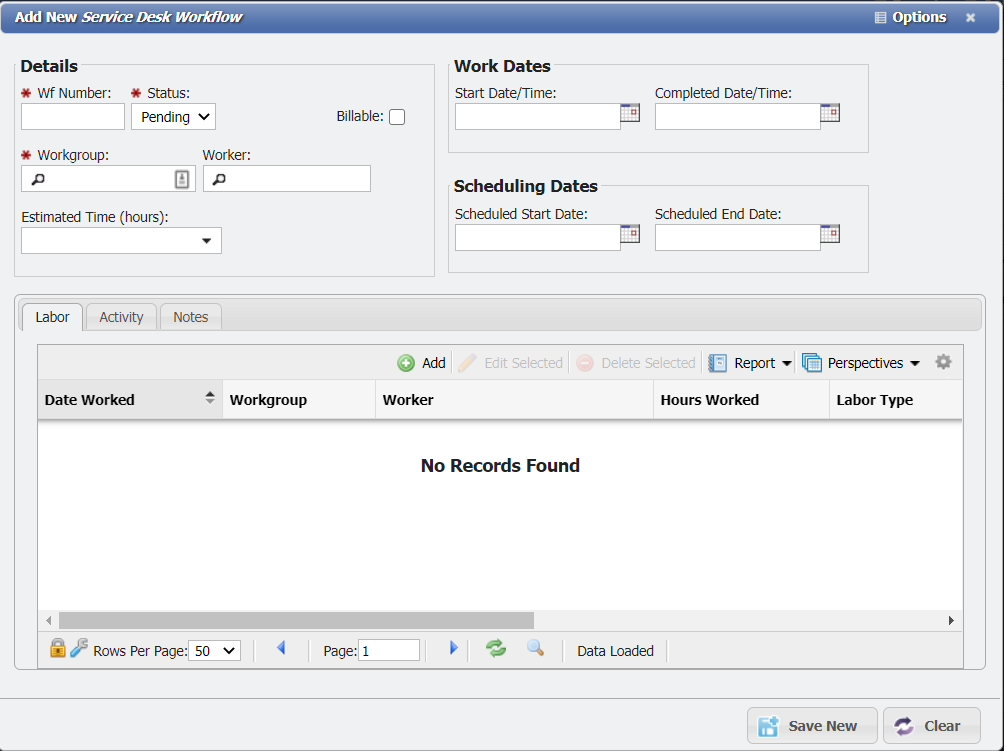Screen dimensions: 1004x751
Task: Click the green refresh arrows icon
Action: click(496, 649)
